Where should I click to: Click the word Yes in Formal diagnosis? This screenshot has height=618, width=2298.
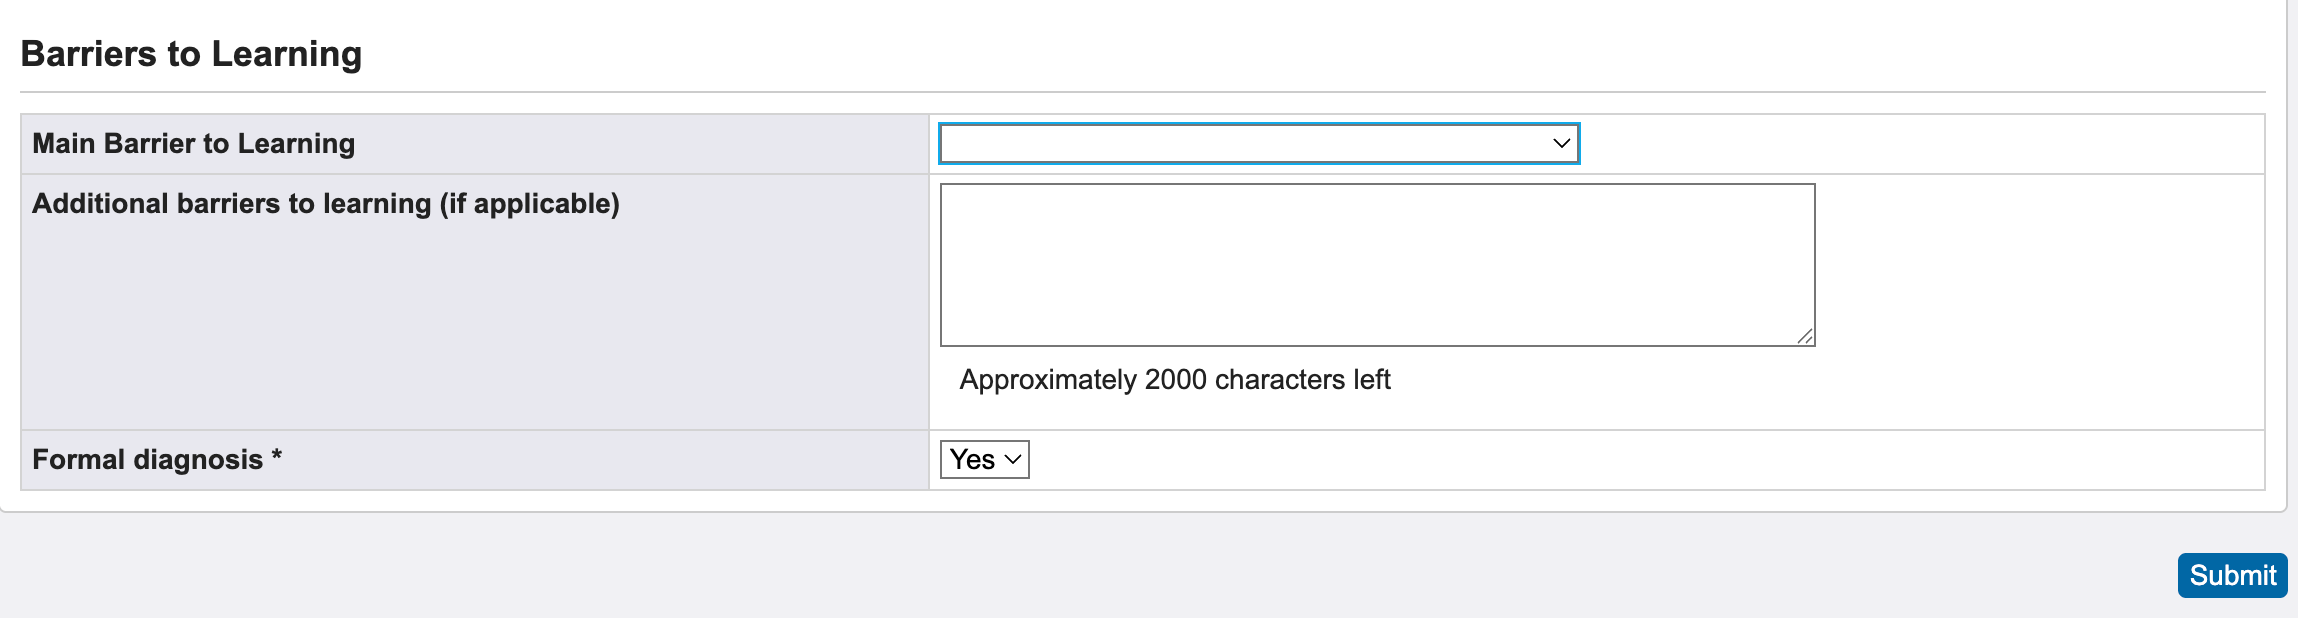[x=972, y=460]
